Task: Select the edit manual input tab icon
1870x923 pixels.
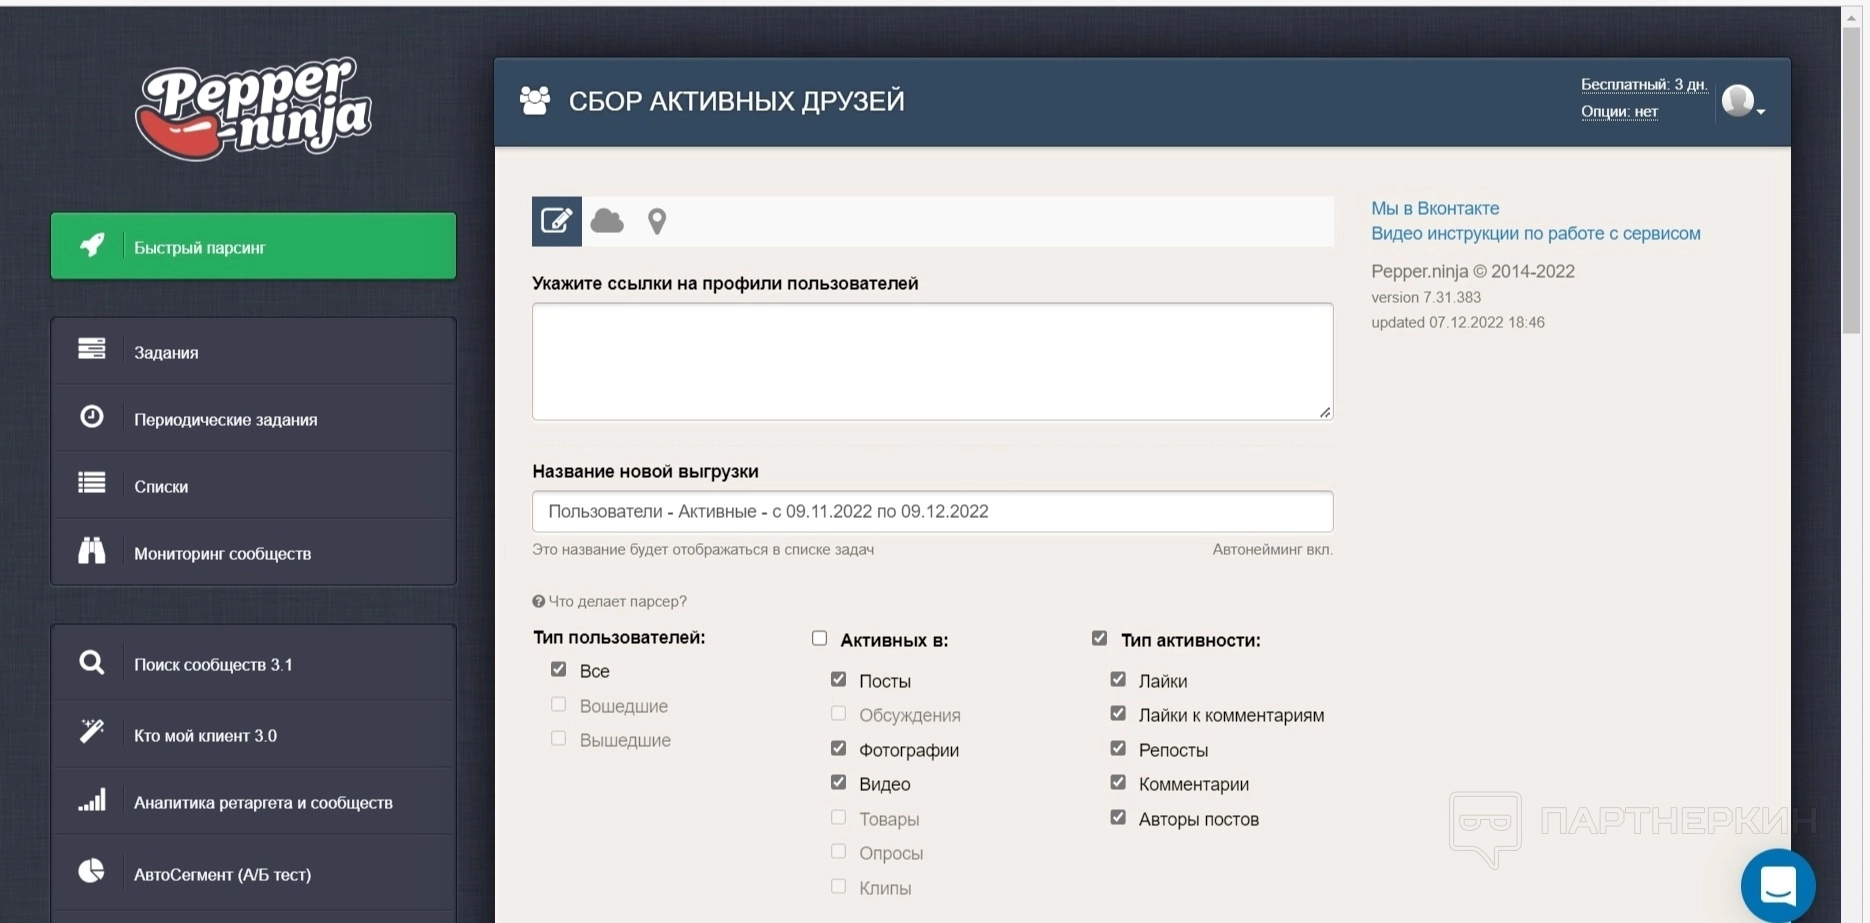Action: (x=557, y=221)
